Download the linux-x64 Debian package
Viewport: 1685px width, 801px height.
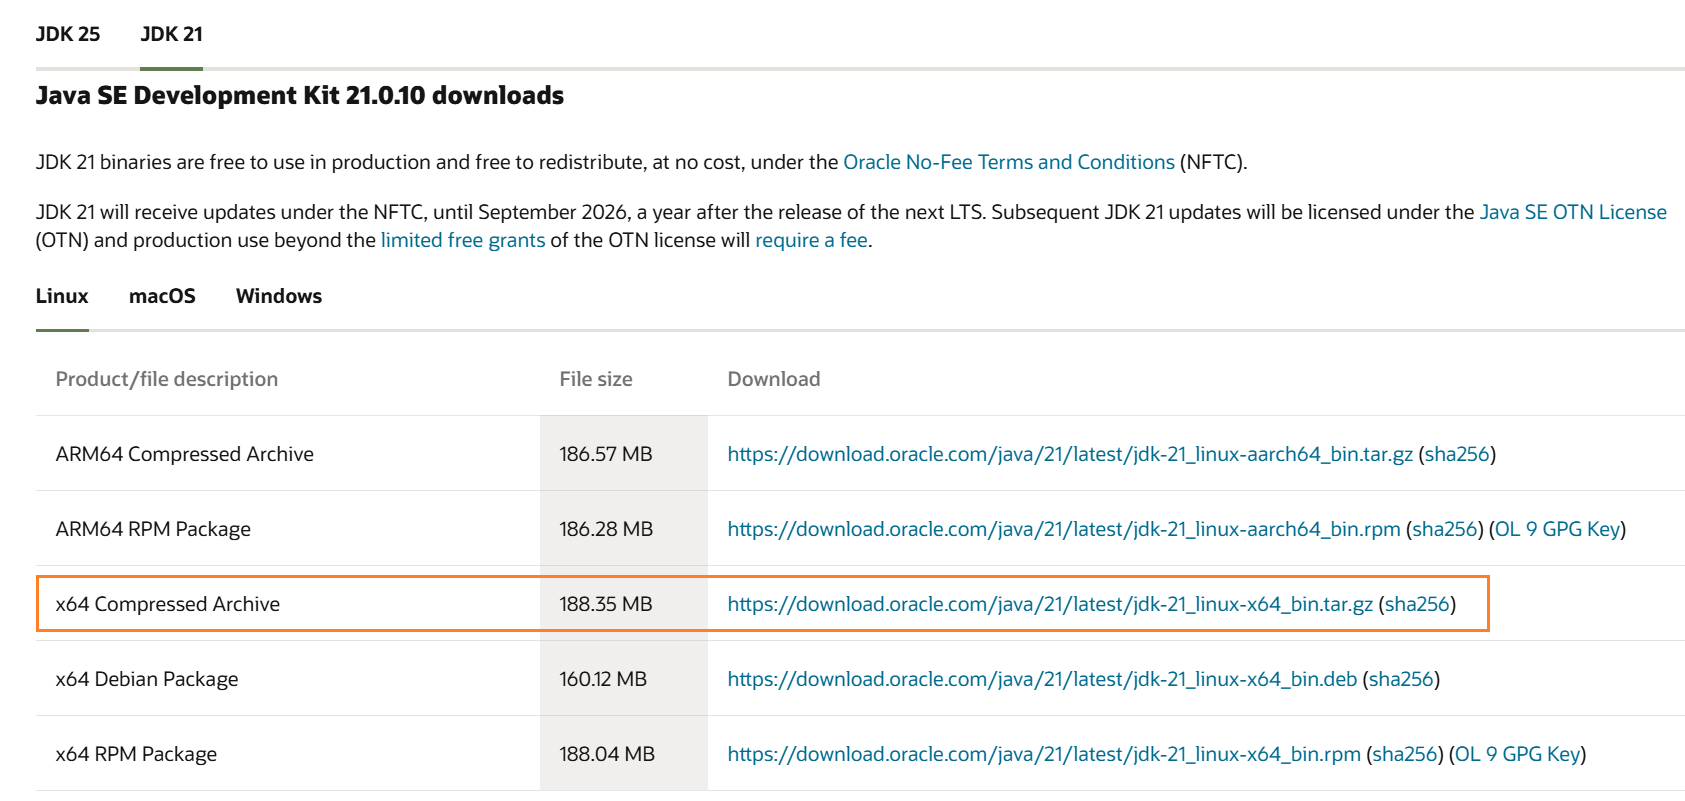coord(1042,679)
